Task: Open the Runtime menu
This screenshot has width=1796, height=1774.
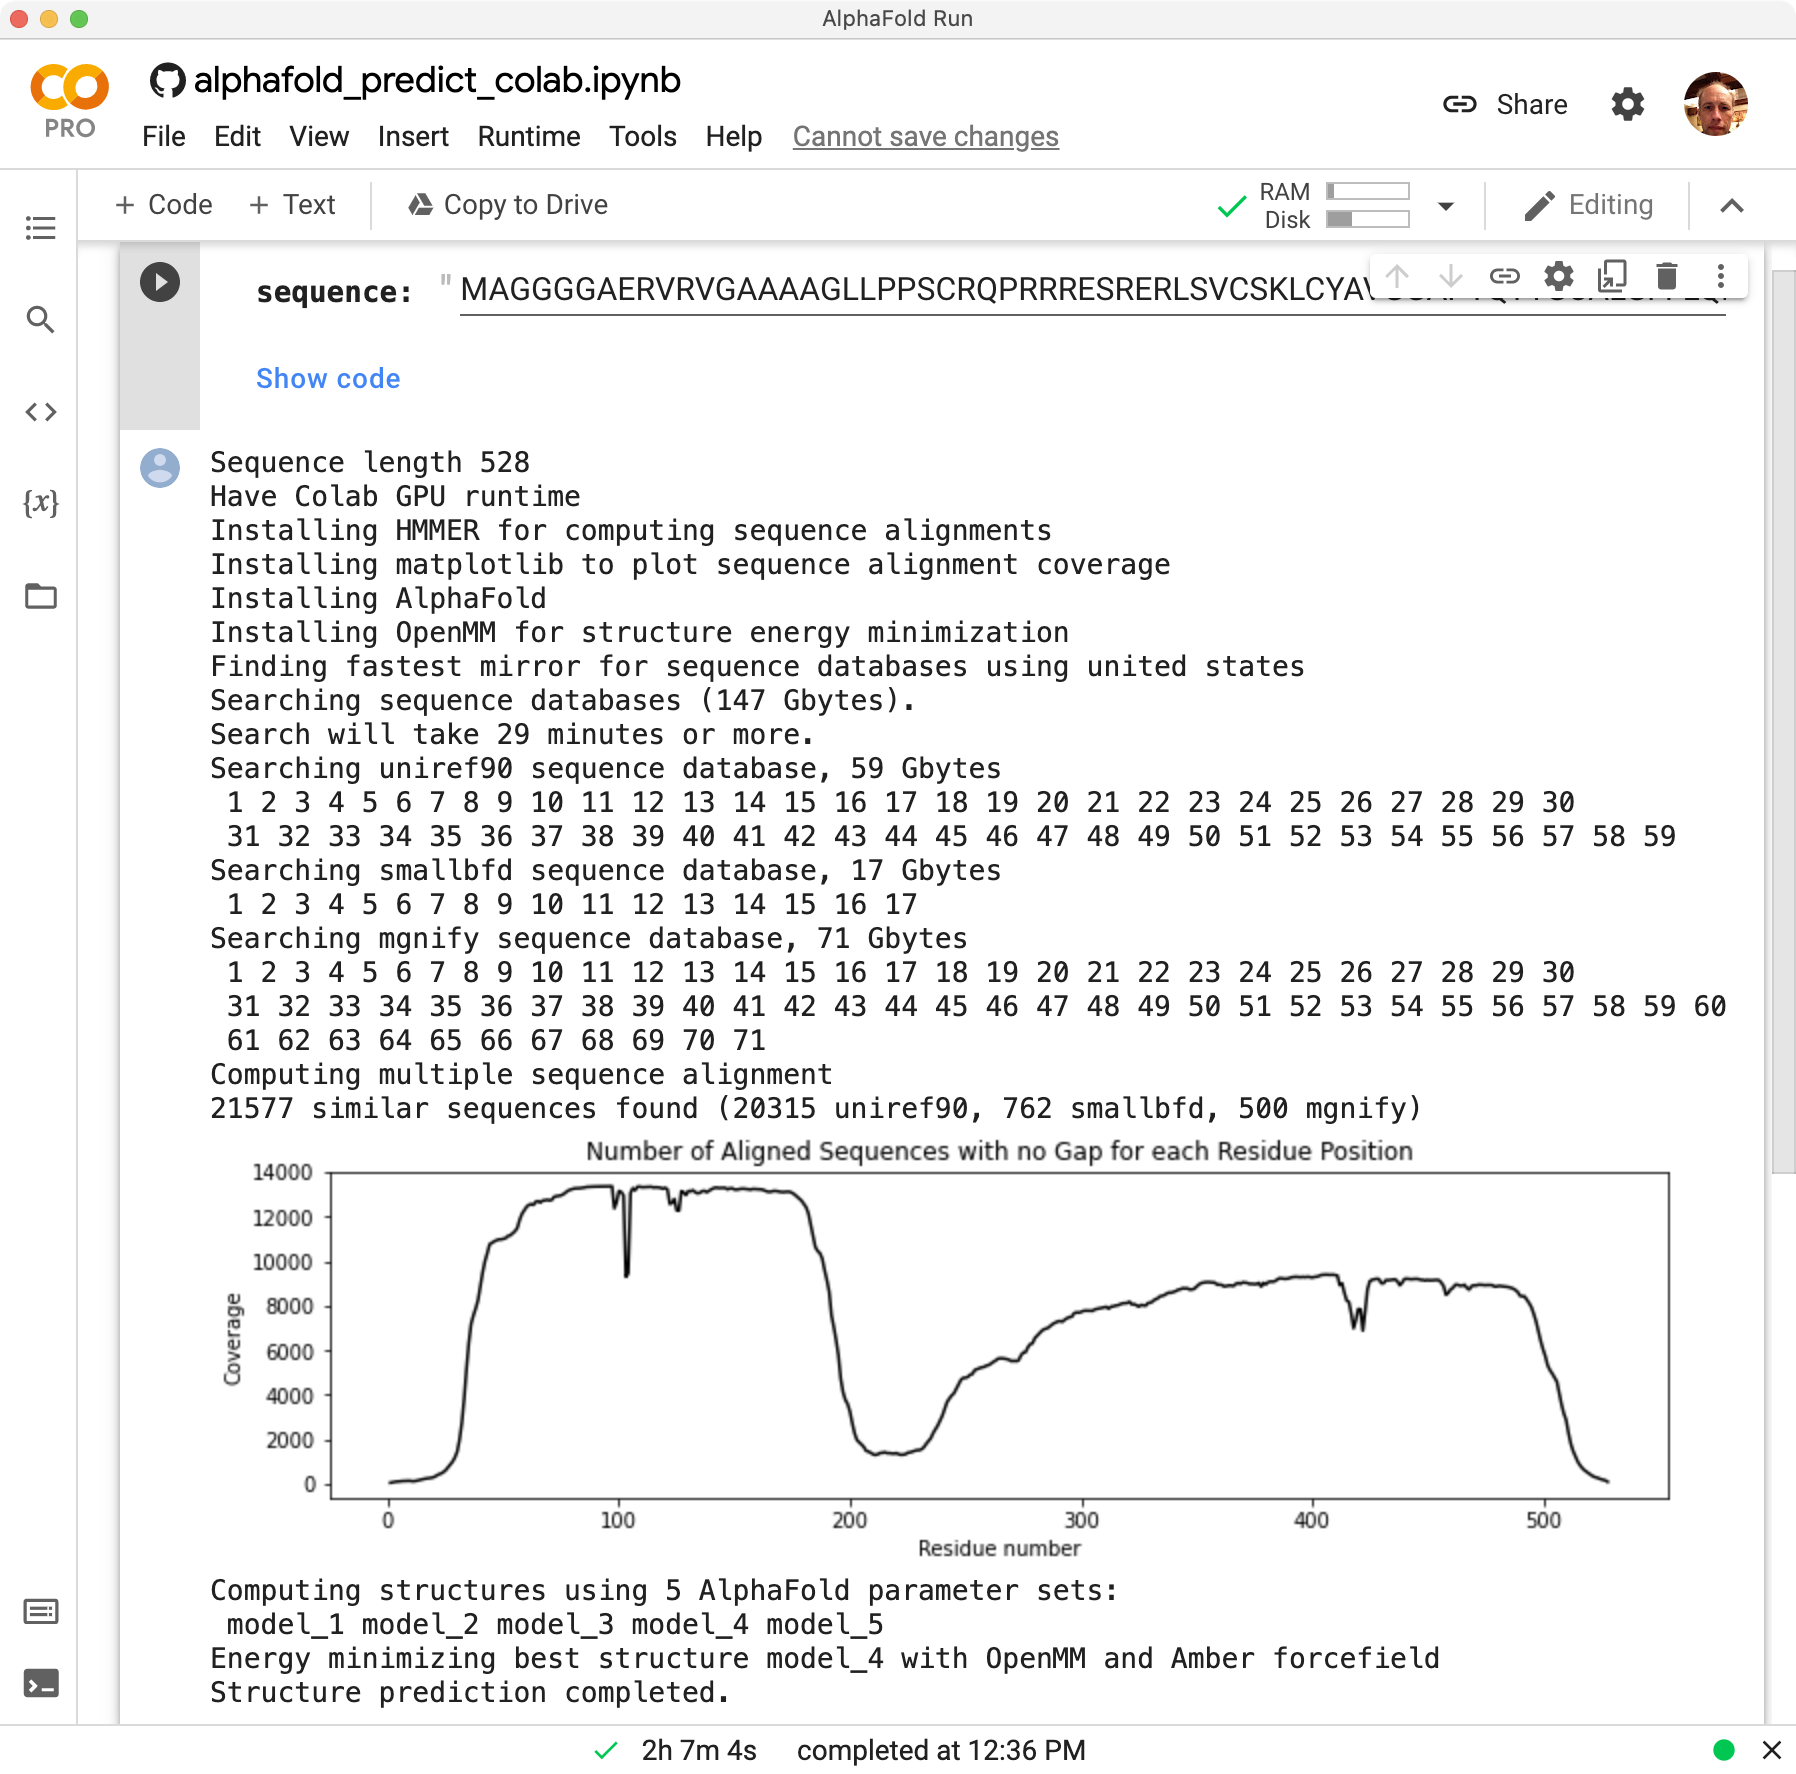Action: pos(528,137)
